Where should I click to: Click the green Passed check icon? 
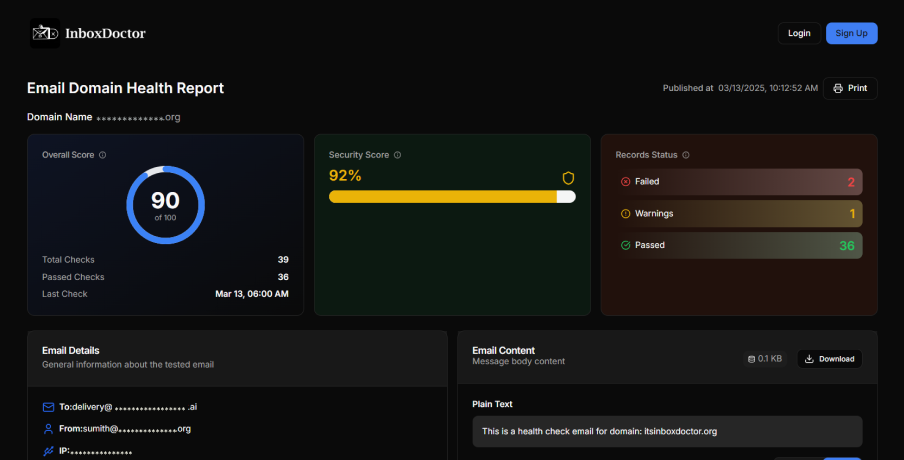coord(626,245)
